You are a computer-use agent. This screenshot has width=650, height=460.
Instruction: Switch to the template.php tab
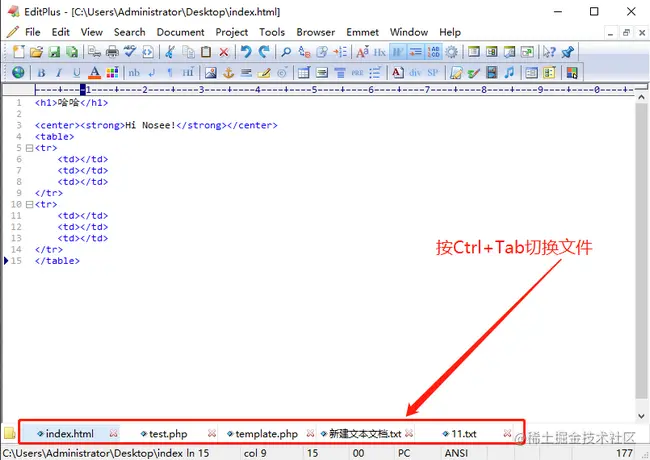tap(266, 434)
